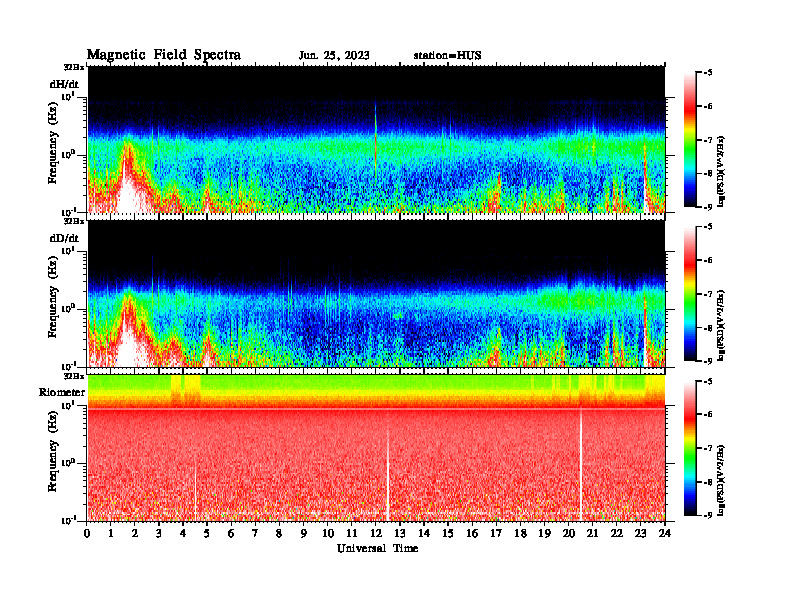The image size is (792, 612).
Task: Click the "-7" value on the dD/dt color bar
Action: 708,294
